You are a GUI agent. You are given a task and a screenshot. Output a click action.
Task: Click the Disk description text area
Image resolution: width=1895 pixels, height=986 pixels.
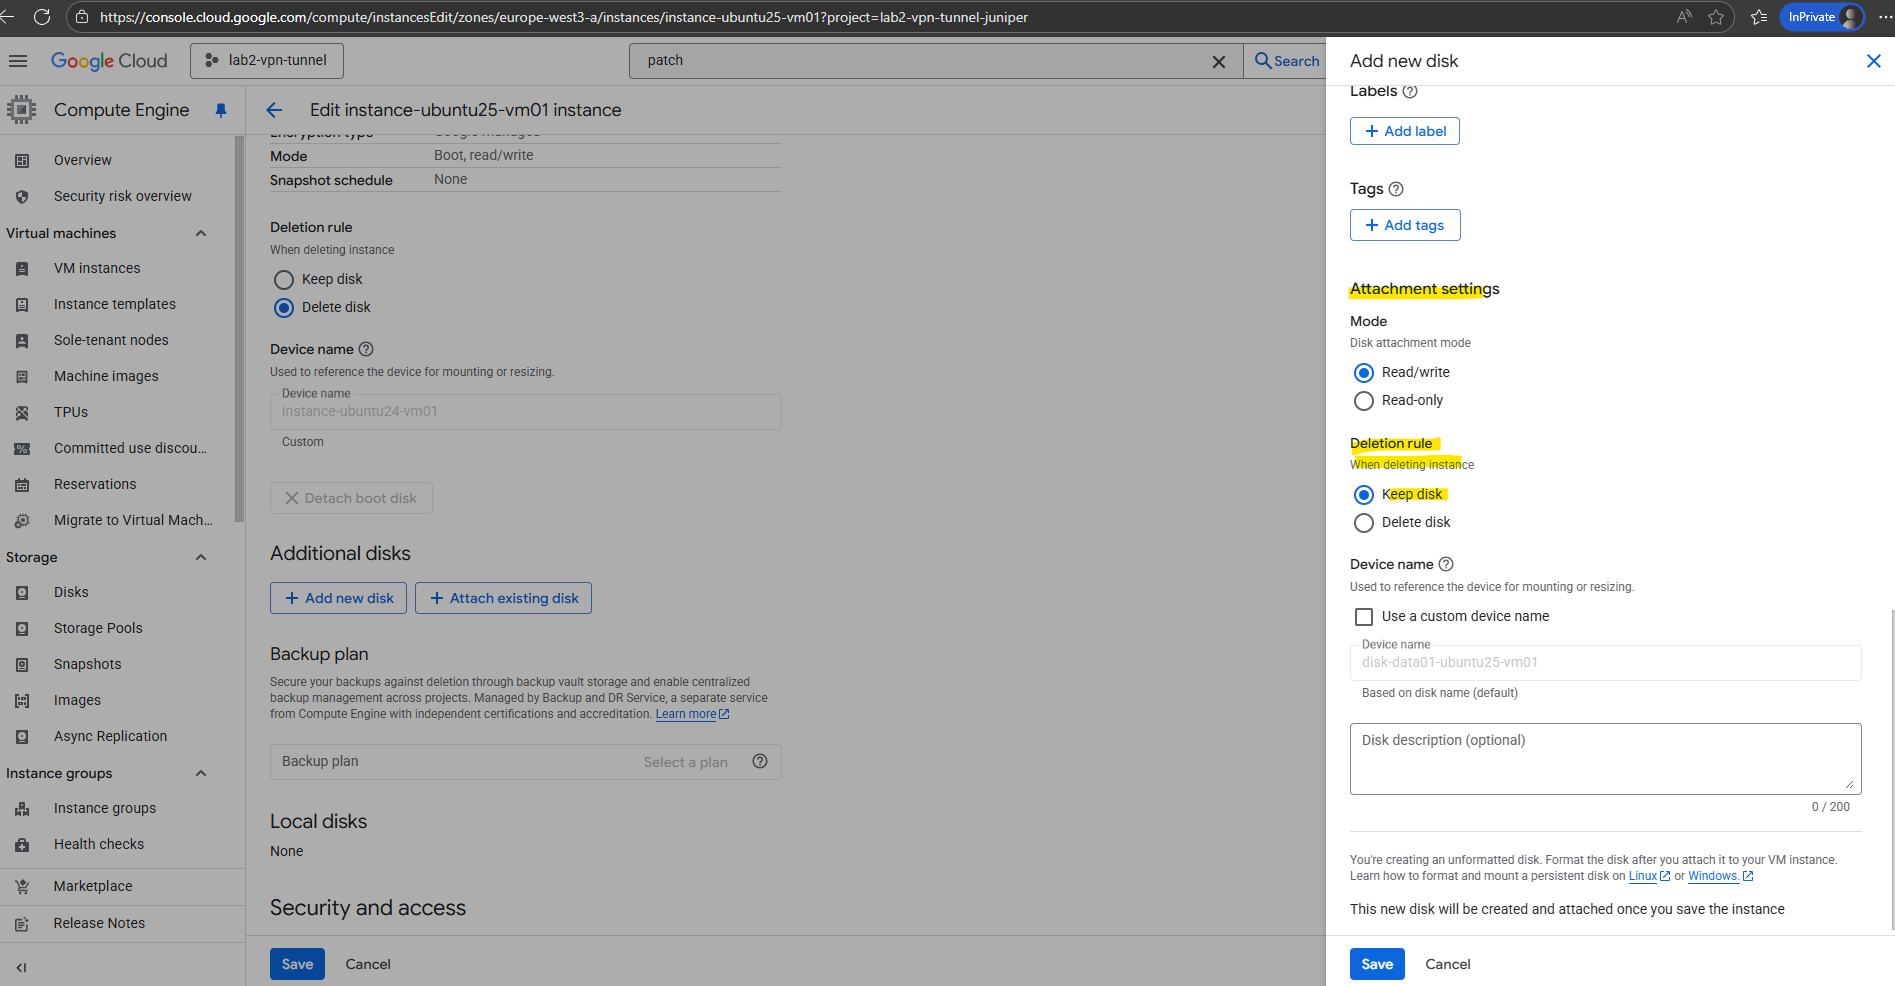[1605, 759]
